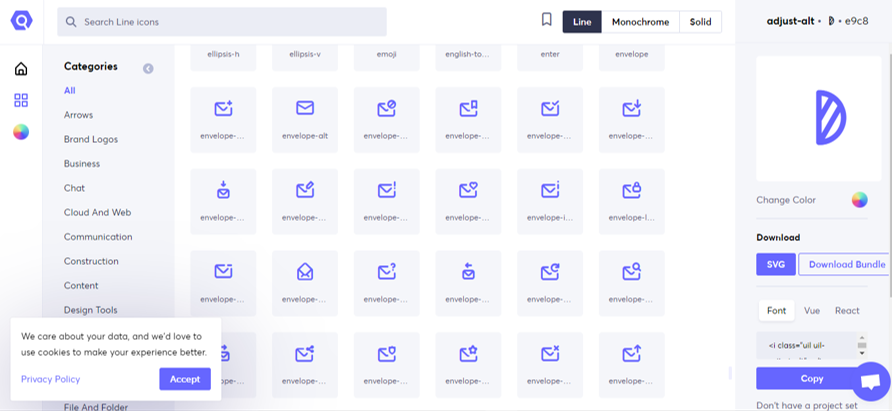Click the Iconscout logo in top-left corner
The image size is (892, 411).
coord(22,21)
